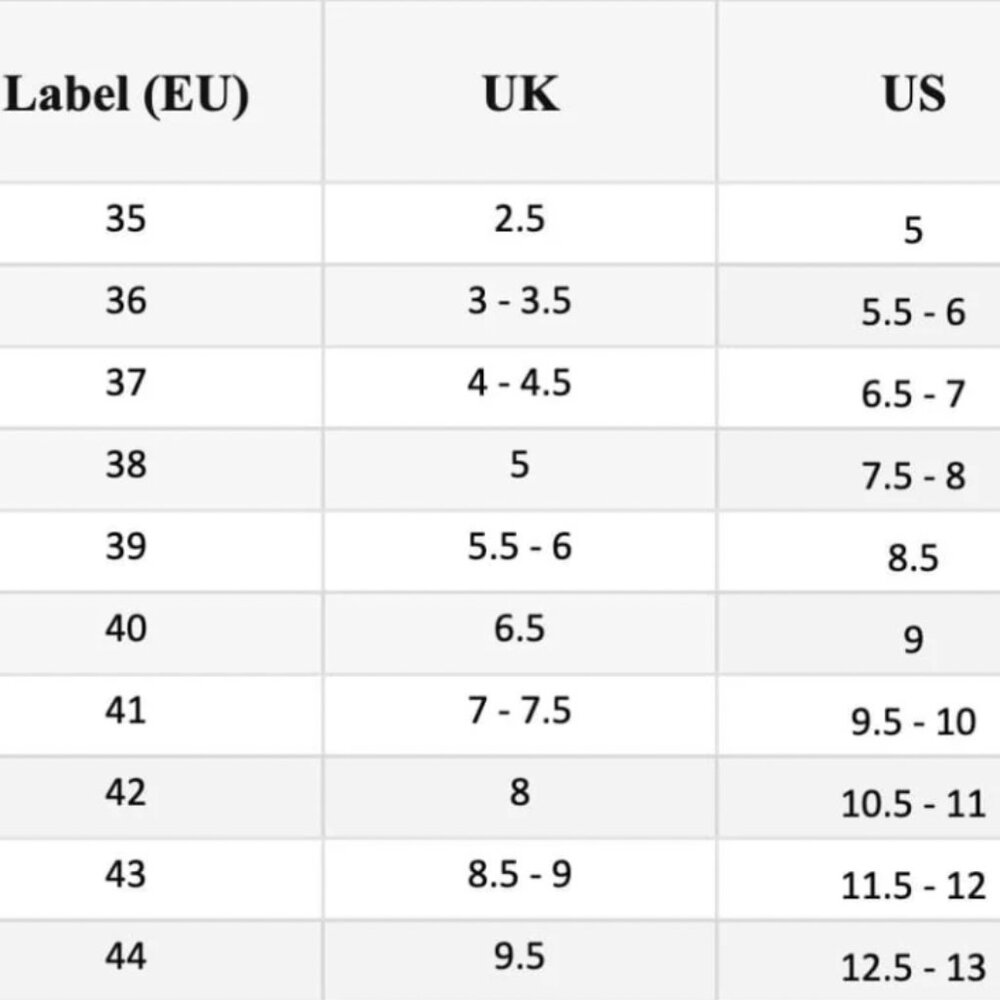Click the US 5.5 - 6 cell
Screen dimensions: 1000x1000
point(859,306)
